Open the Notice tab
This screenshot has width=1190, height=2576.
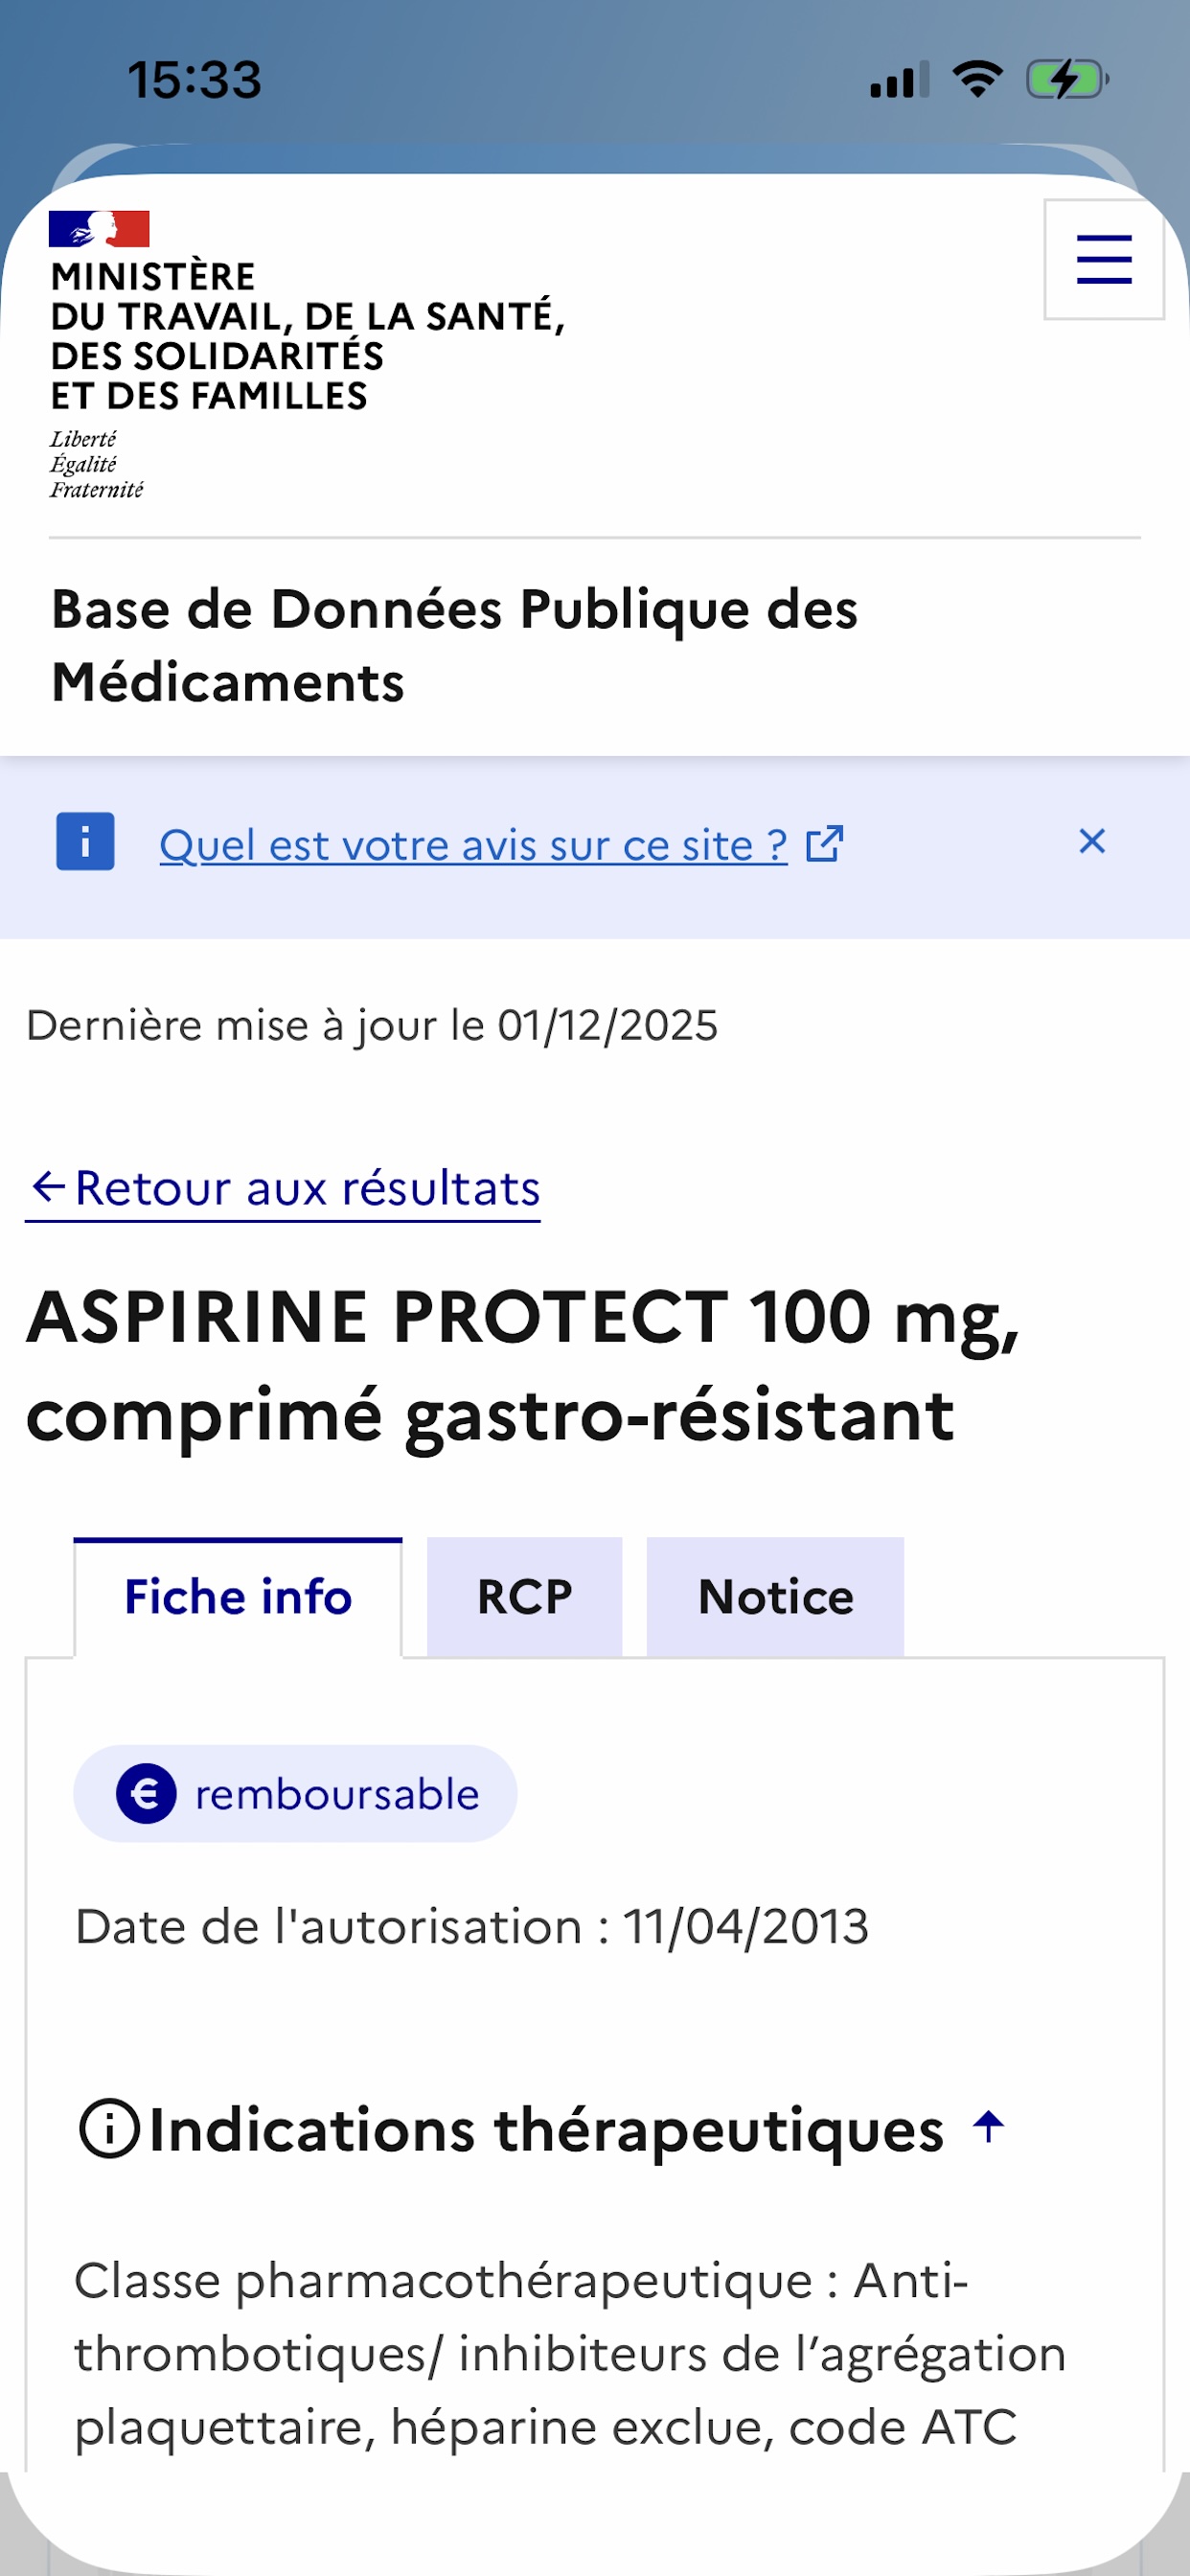(775, 1596)
